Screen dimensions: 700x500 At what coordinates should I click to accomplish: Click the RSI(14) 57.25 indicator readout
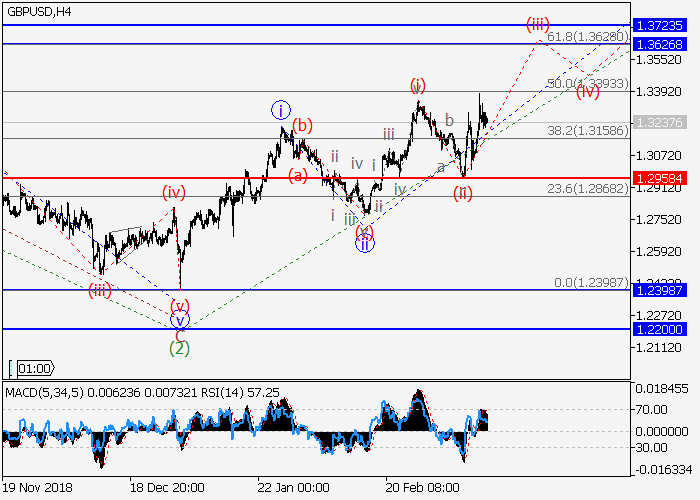[x=240, y=393]
